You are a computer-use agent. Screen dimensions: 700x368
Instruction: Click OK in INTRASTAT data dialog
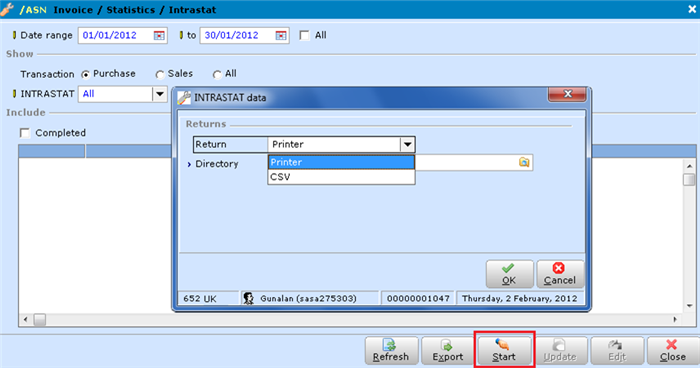pos(509,274)
